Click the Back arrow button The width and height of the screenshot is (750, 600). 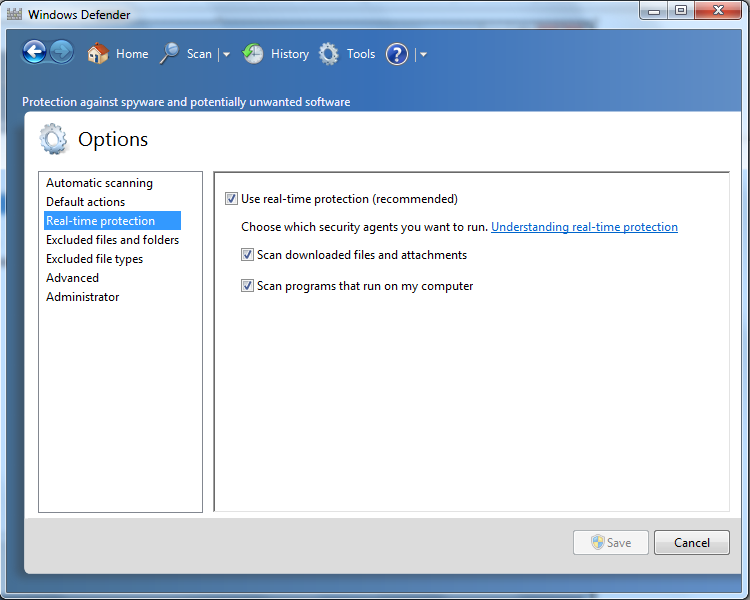click(x=34, y=52)
